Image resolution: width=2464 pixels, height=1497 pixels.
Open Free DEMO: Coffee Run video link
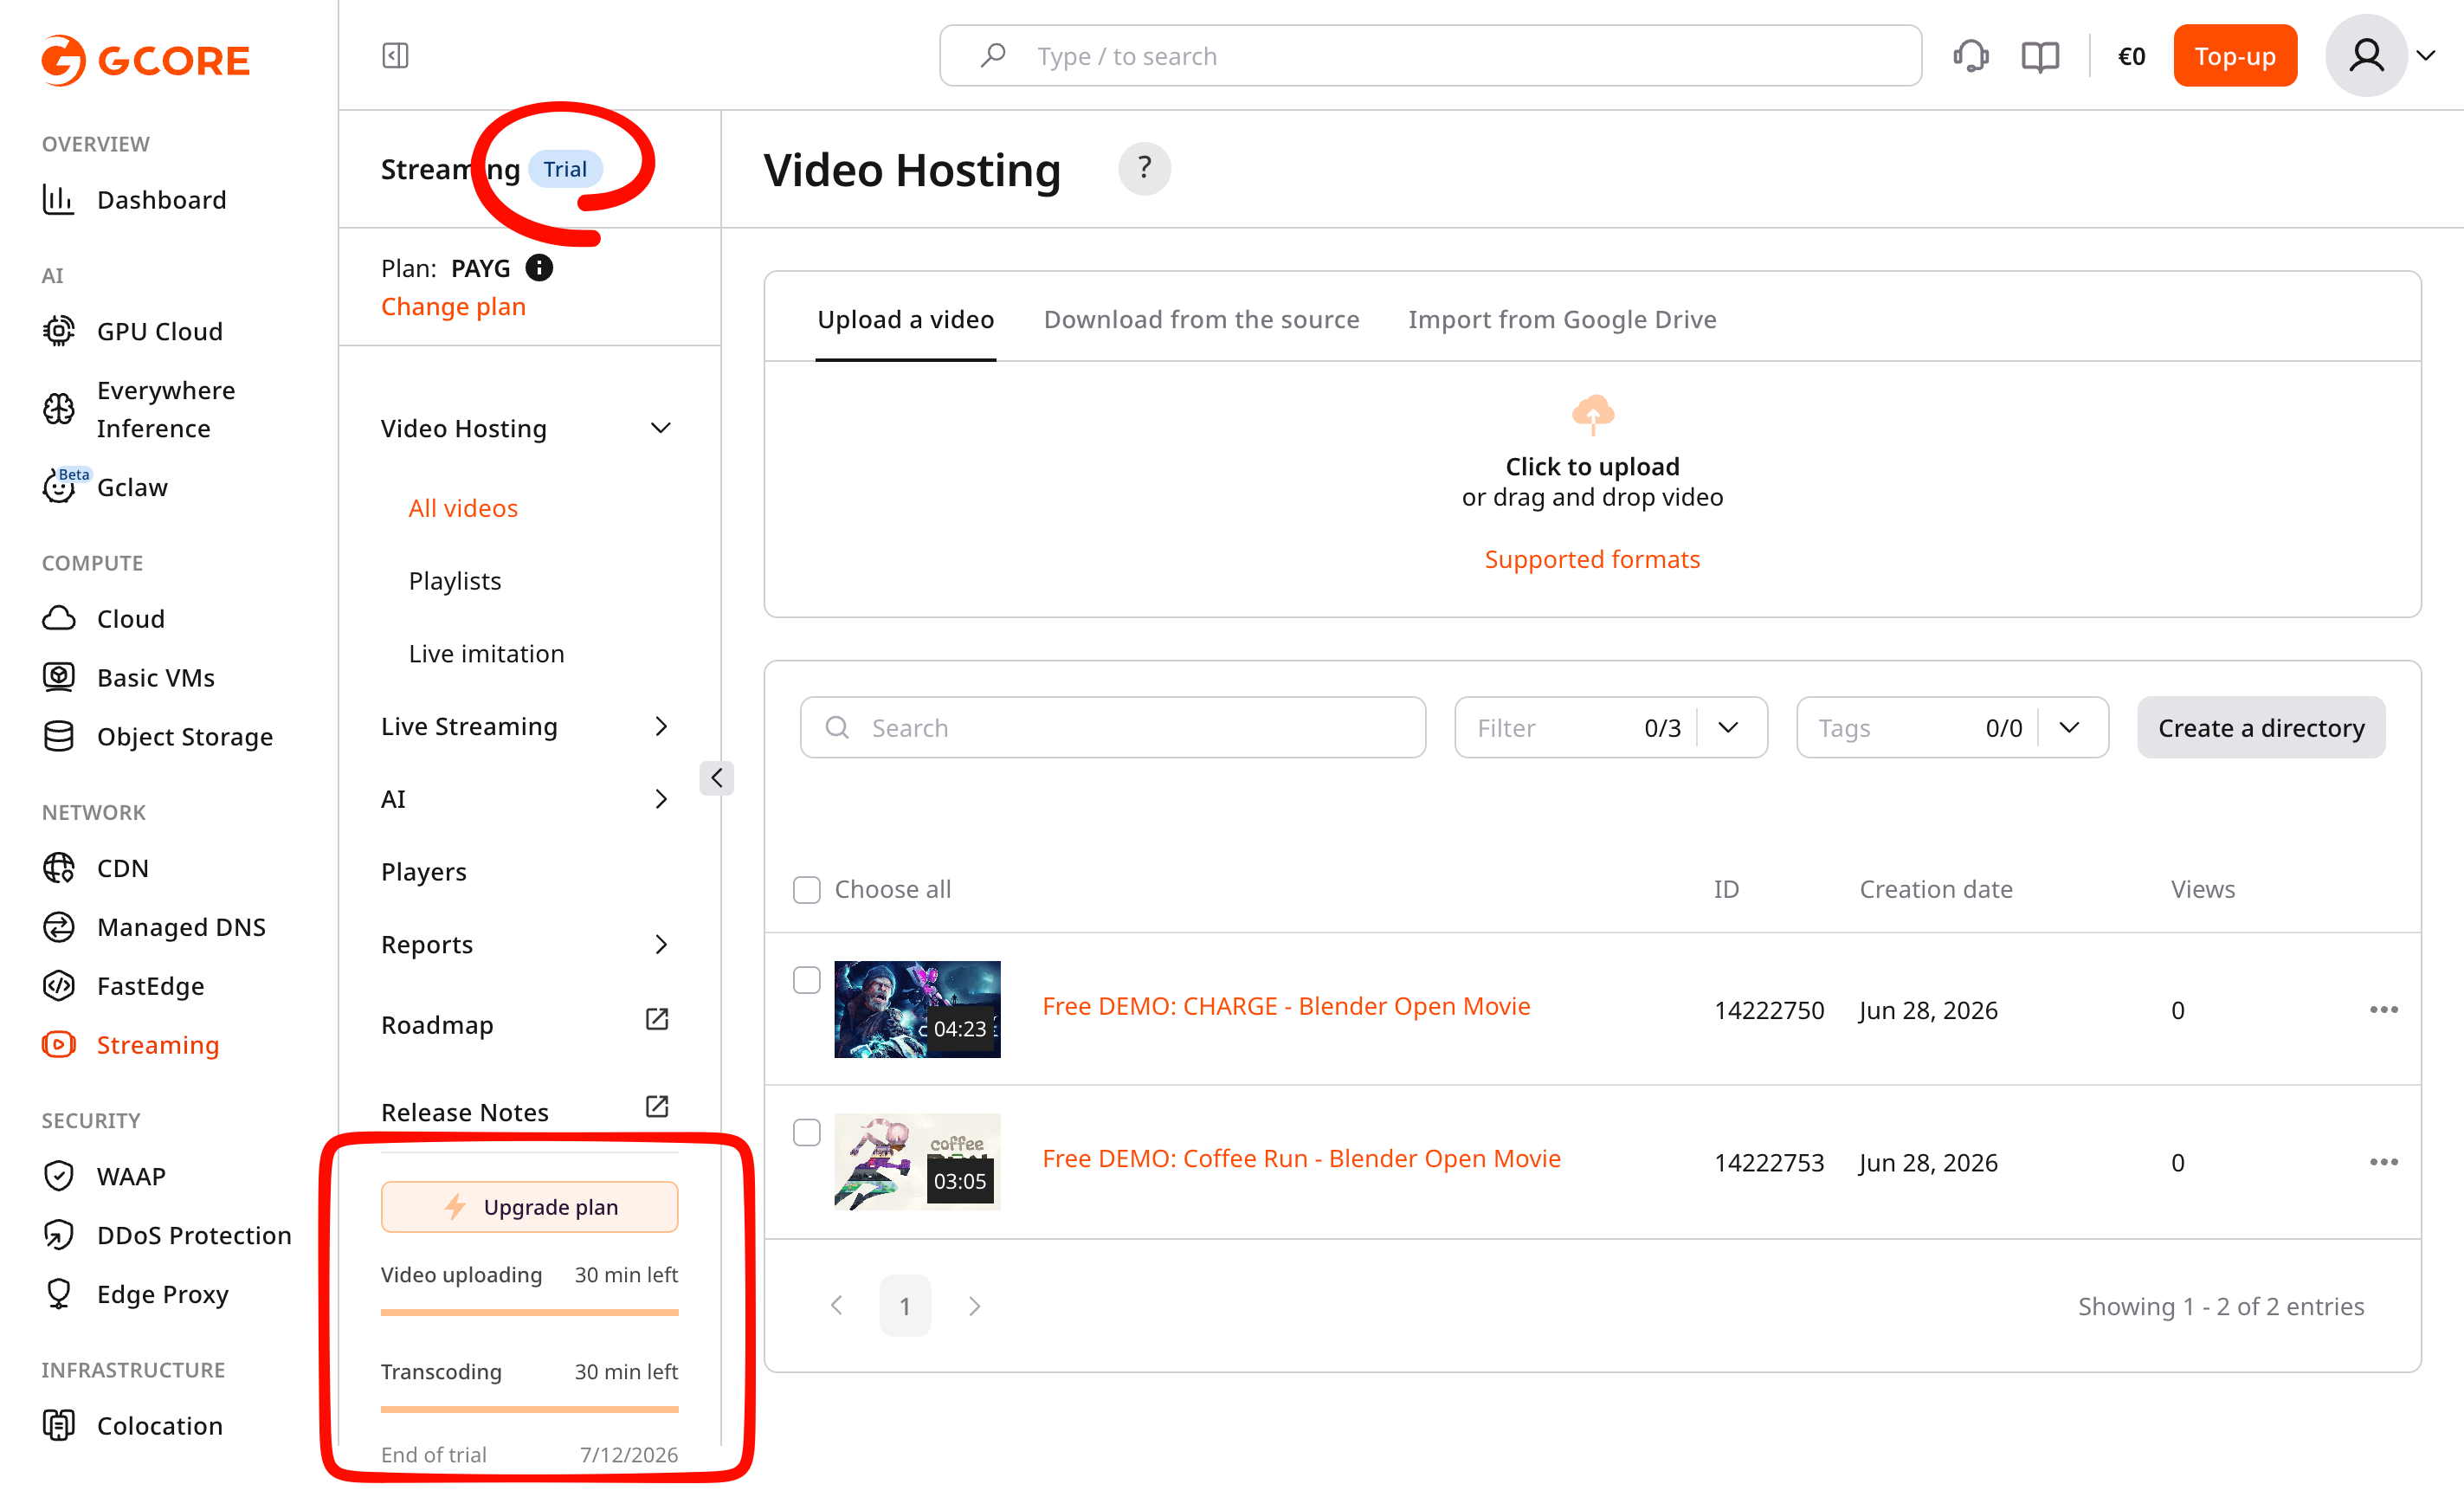point(1301,1159)
